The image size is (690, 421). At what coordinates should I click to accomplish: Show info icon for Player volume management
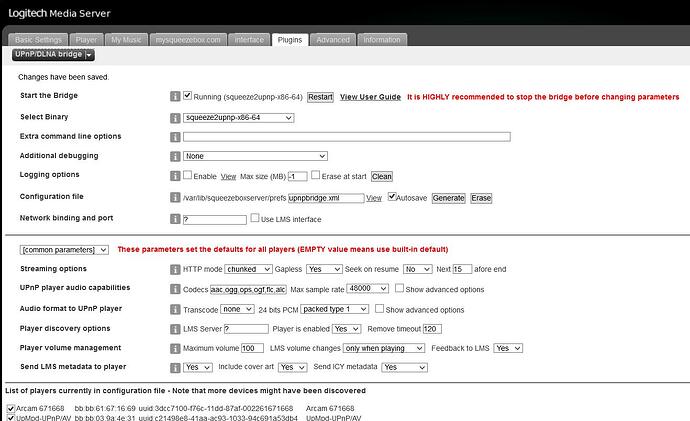click(175, 348)
